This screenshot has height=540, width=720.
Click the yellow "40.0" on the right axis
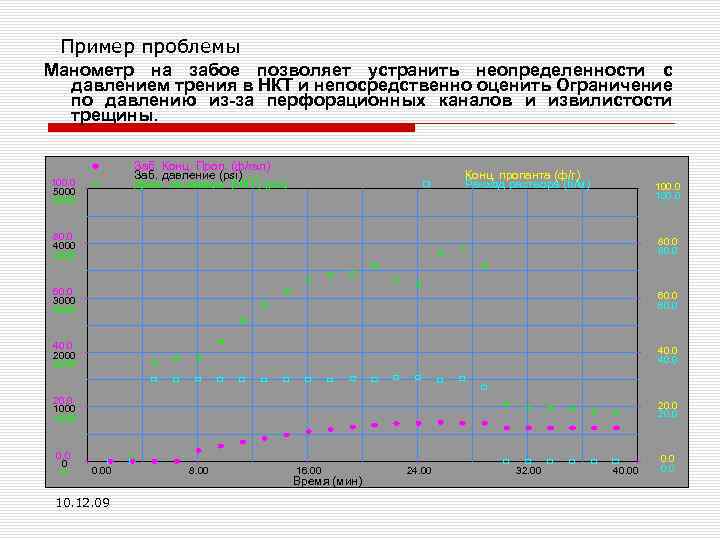point(668,351)
